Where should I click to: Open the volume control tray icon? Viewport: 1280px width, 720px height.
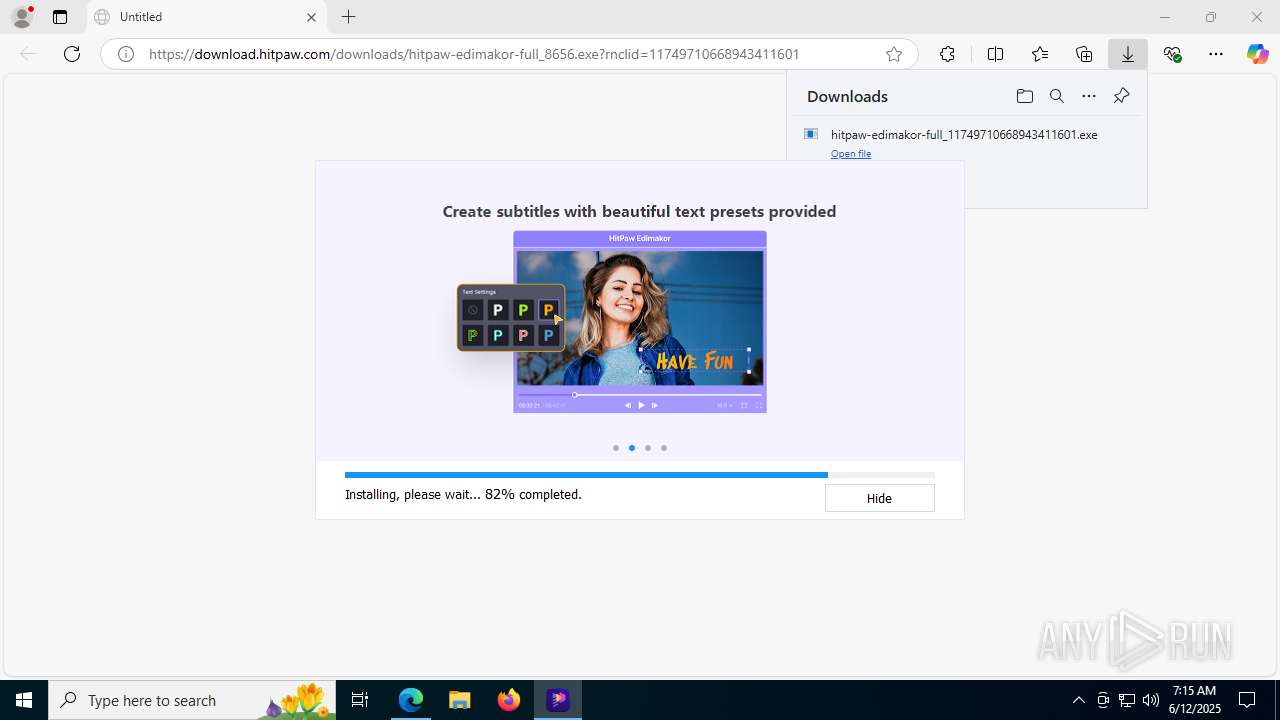[x=1151, y=700]
